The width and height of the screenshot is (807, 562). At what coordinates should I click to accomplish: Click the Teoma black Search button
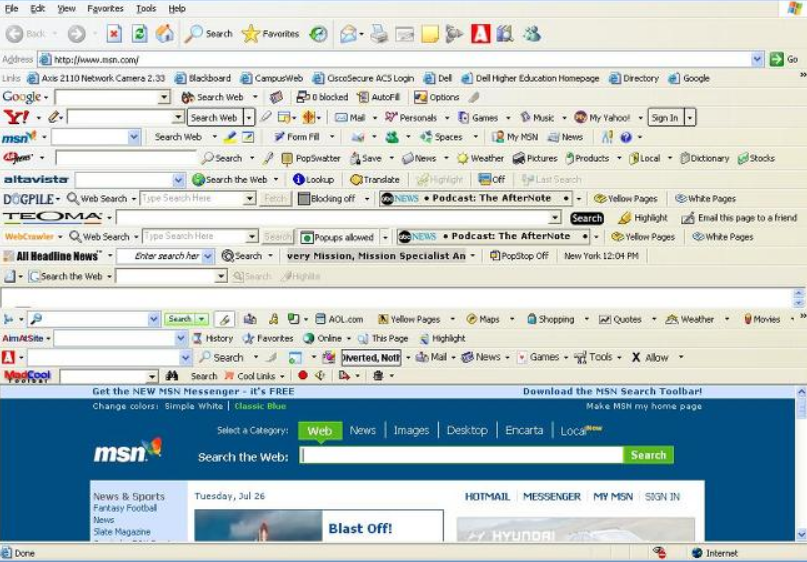[586, 218]
